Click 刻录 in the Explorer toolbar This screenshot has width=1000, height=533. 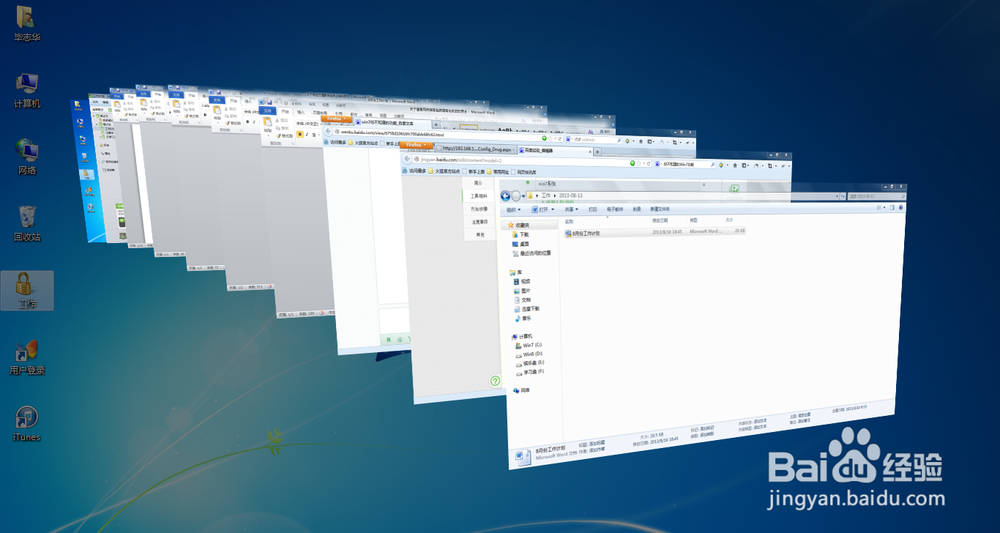[x=636, y=209]
